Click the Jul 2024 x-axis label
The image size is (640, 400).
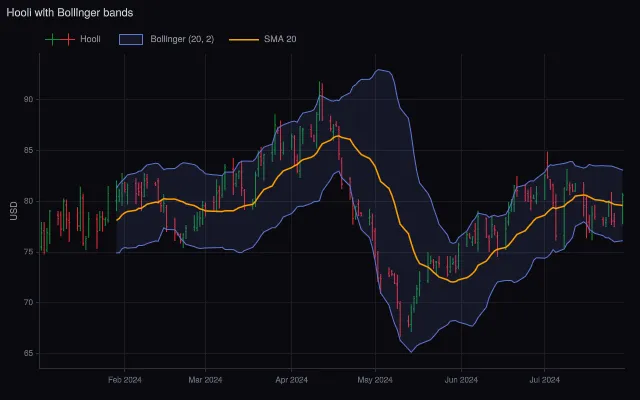click(x=544, y=380)
